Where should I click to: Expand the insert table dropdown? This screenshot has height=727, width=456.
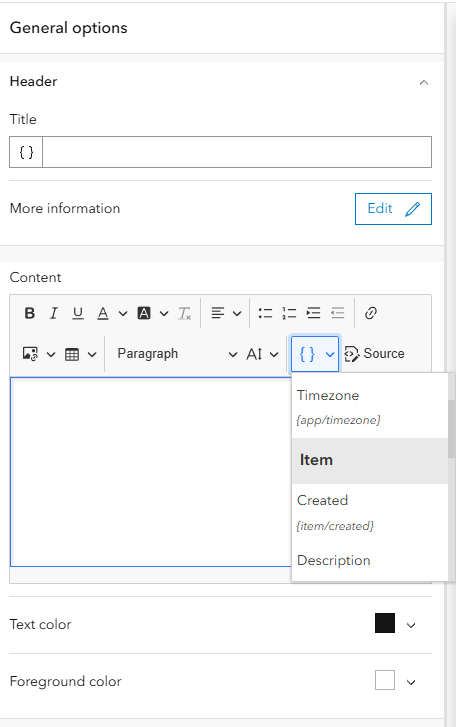point(81,355)
